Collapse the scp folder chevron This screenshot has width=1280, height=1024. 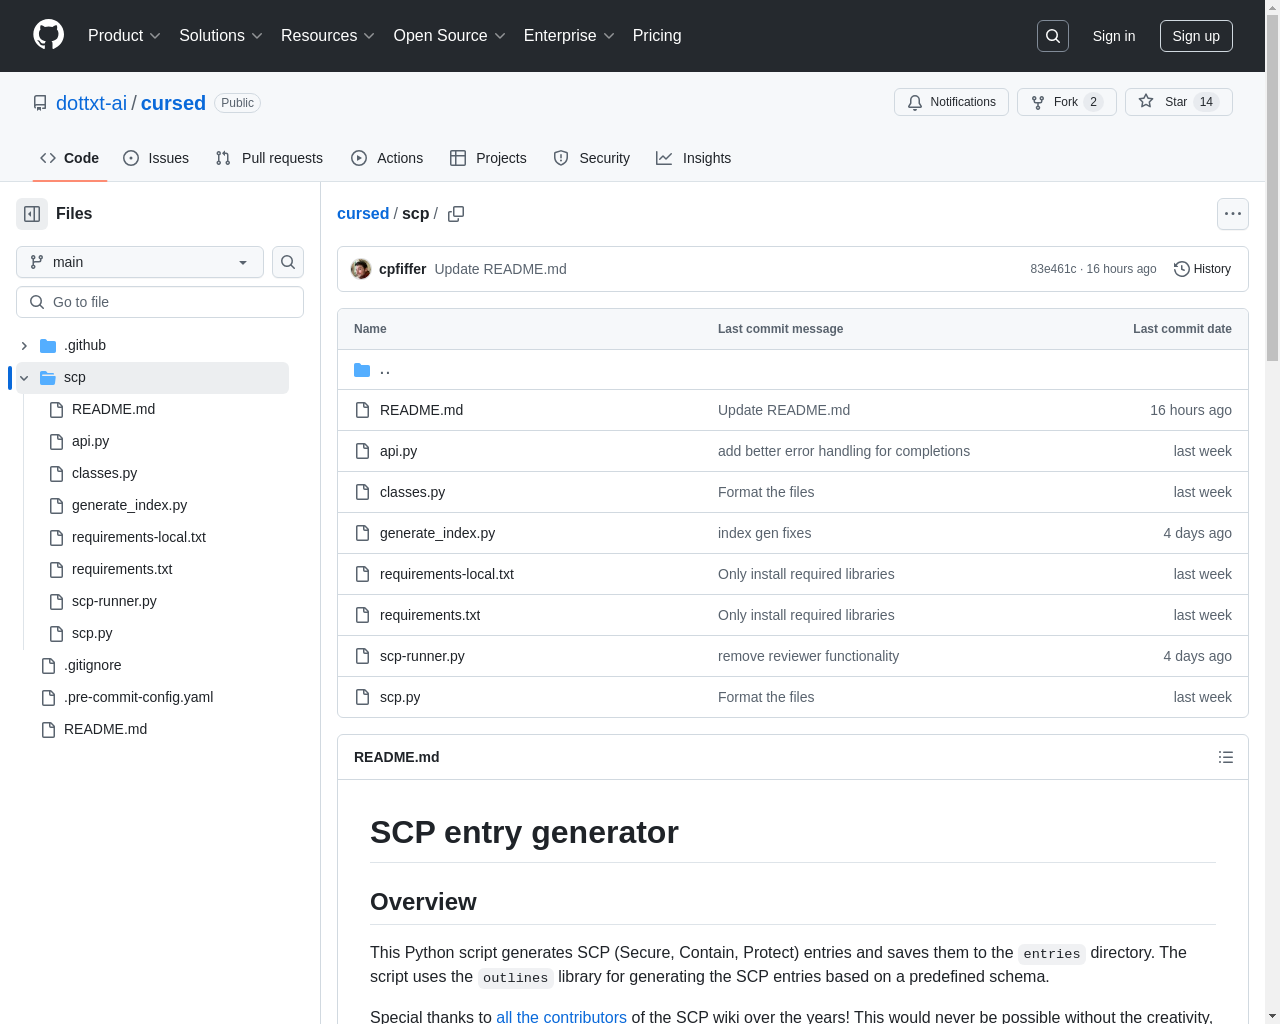tap(24, 377)
